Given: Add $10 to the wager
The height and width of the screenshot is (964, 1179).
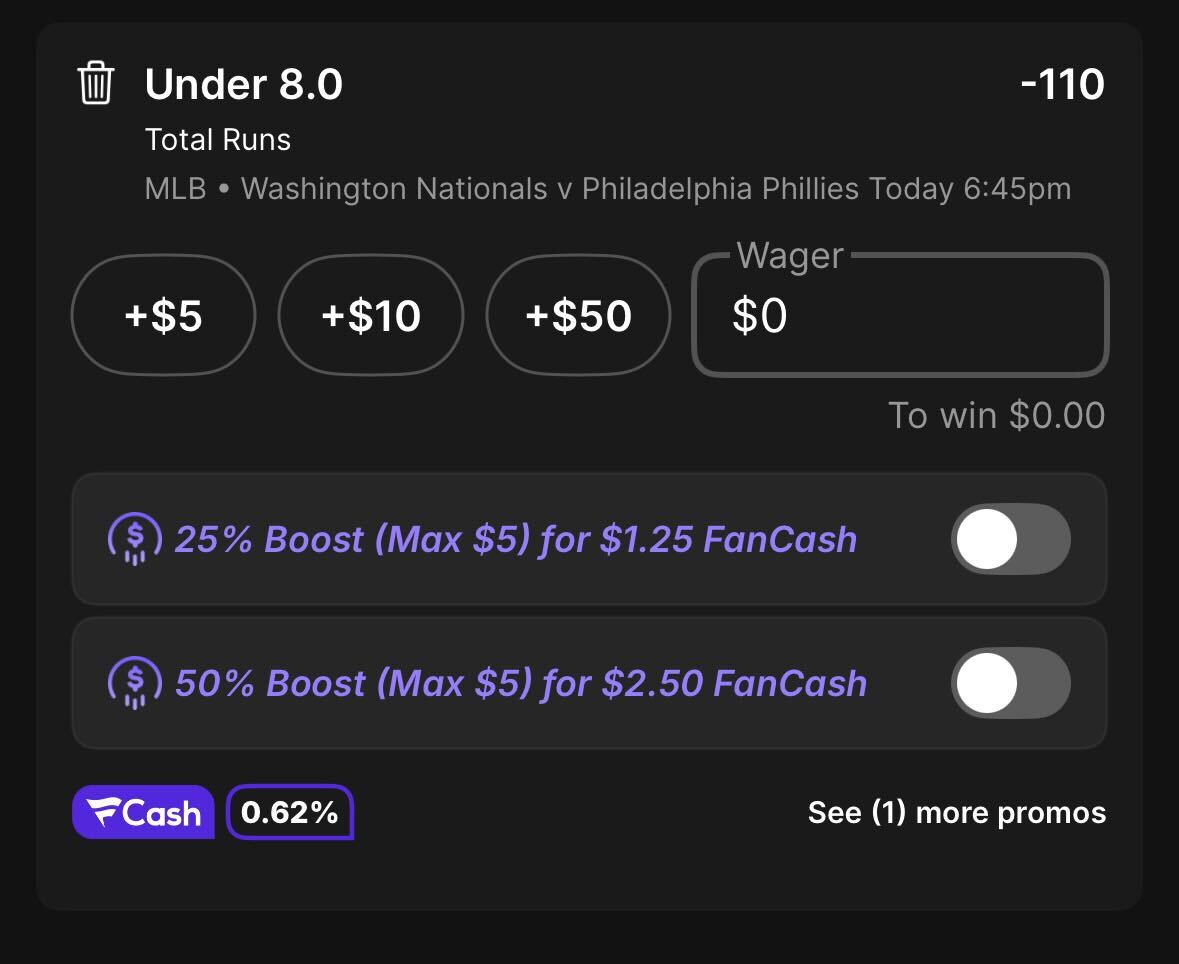Looking at the screenshot, I should (371, 314).
